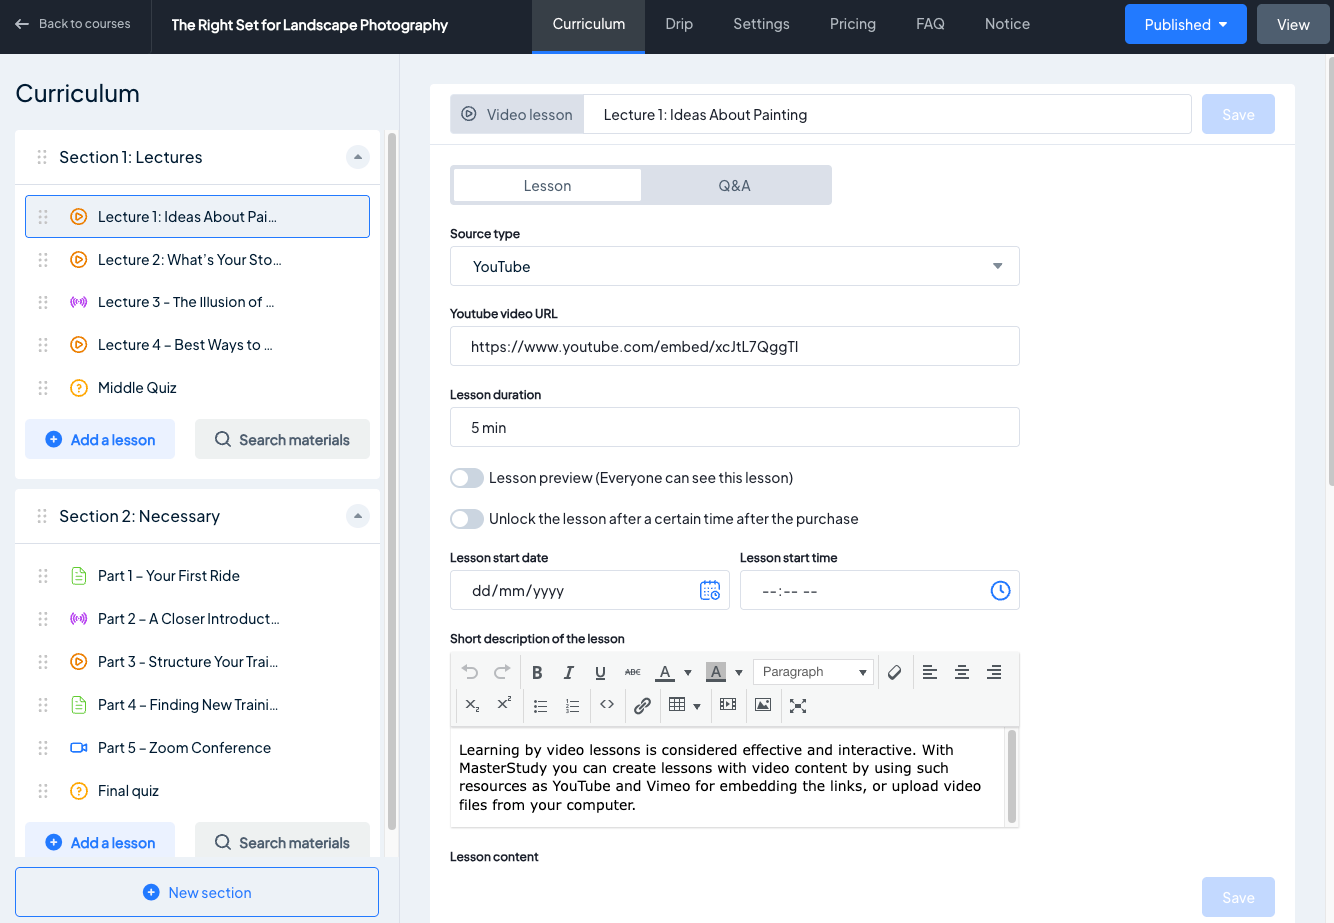Screen dimensions: 1334x923
Task: Open the source code view
Action: coord(607,705)
